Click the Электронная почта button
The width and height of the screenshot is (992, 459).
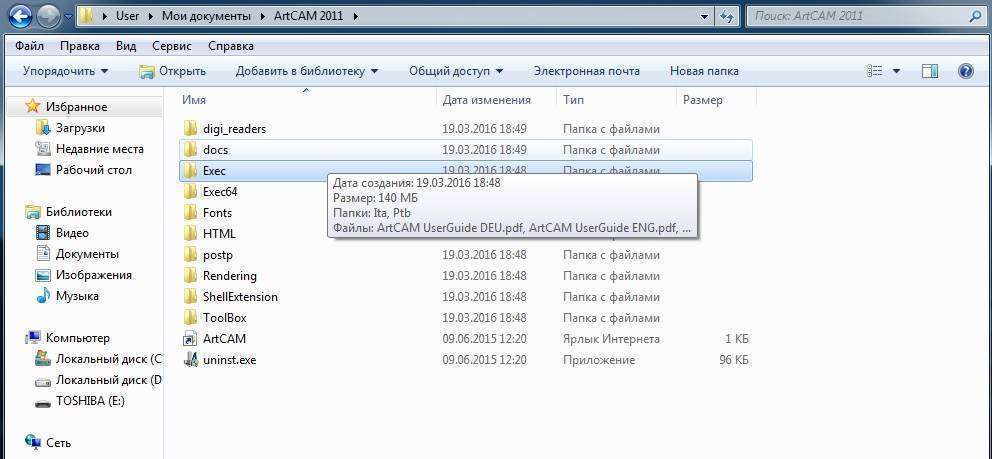coord(586,71)
